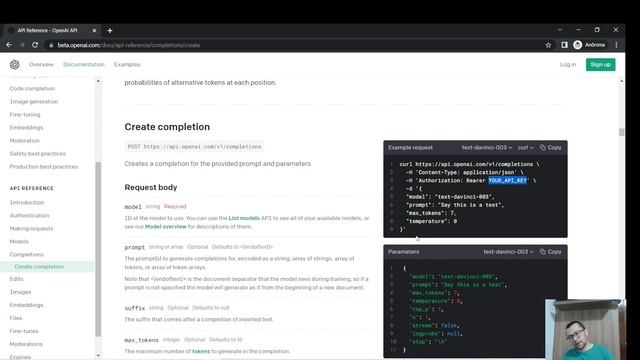Open Completions in sidebar
The width and height of the screenshot is (640, 360).
tap(27, 255)
